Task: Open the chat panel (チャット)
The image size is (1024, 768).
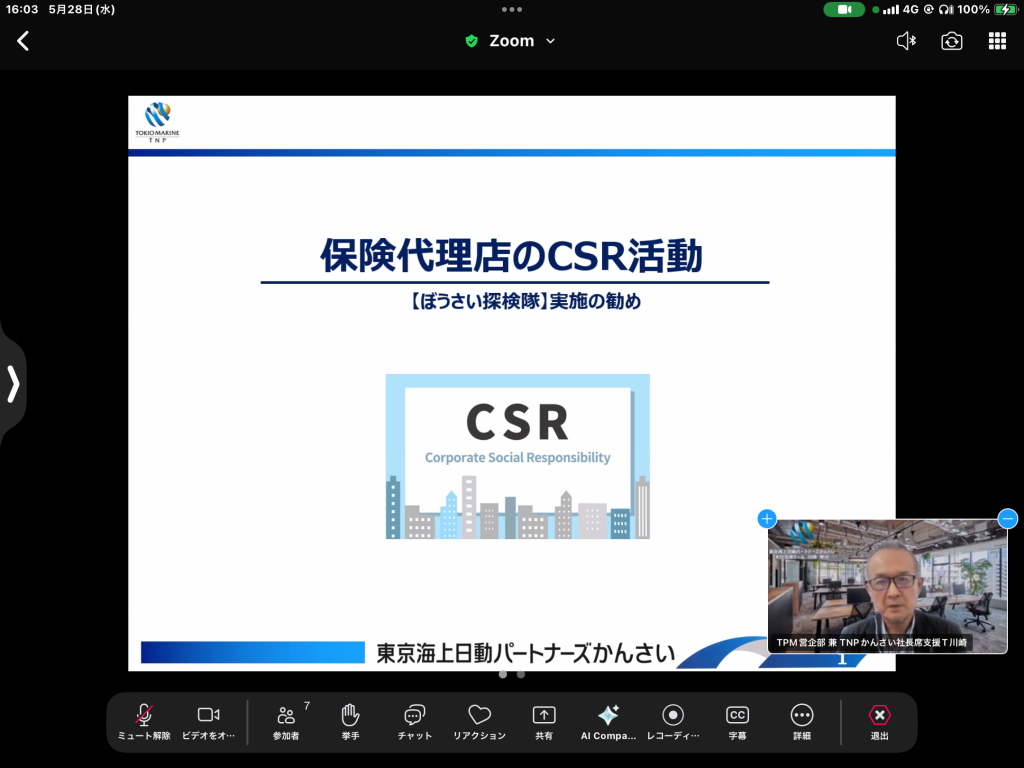Action: [x=415, y=722]
